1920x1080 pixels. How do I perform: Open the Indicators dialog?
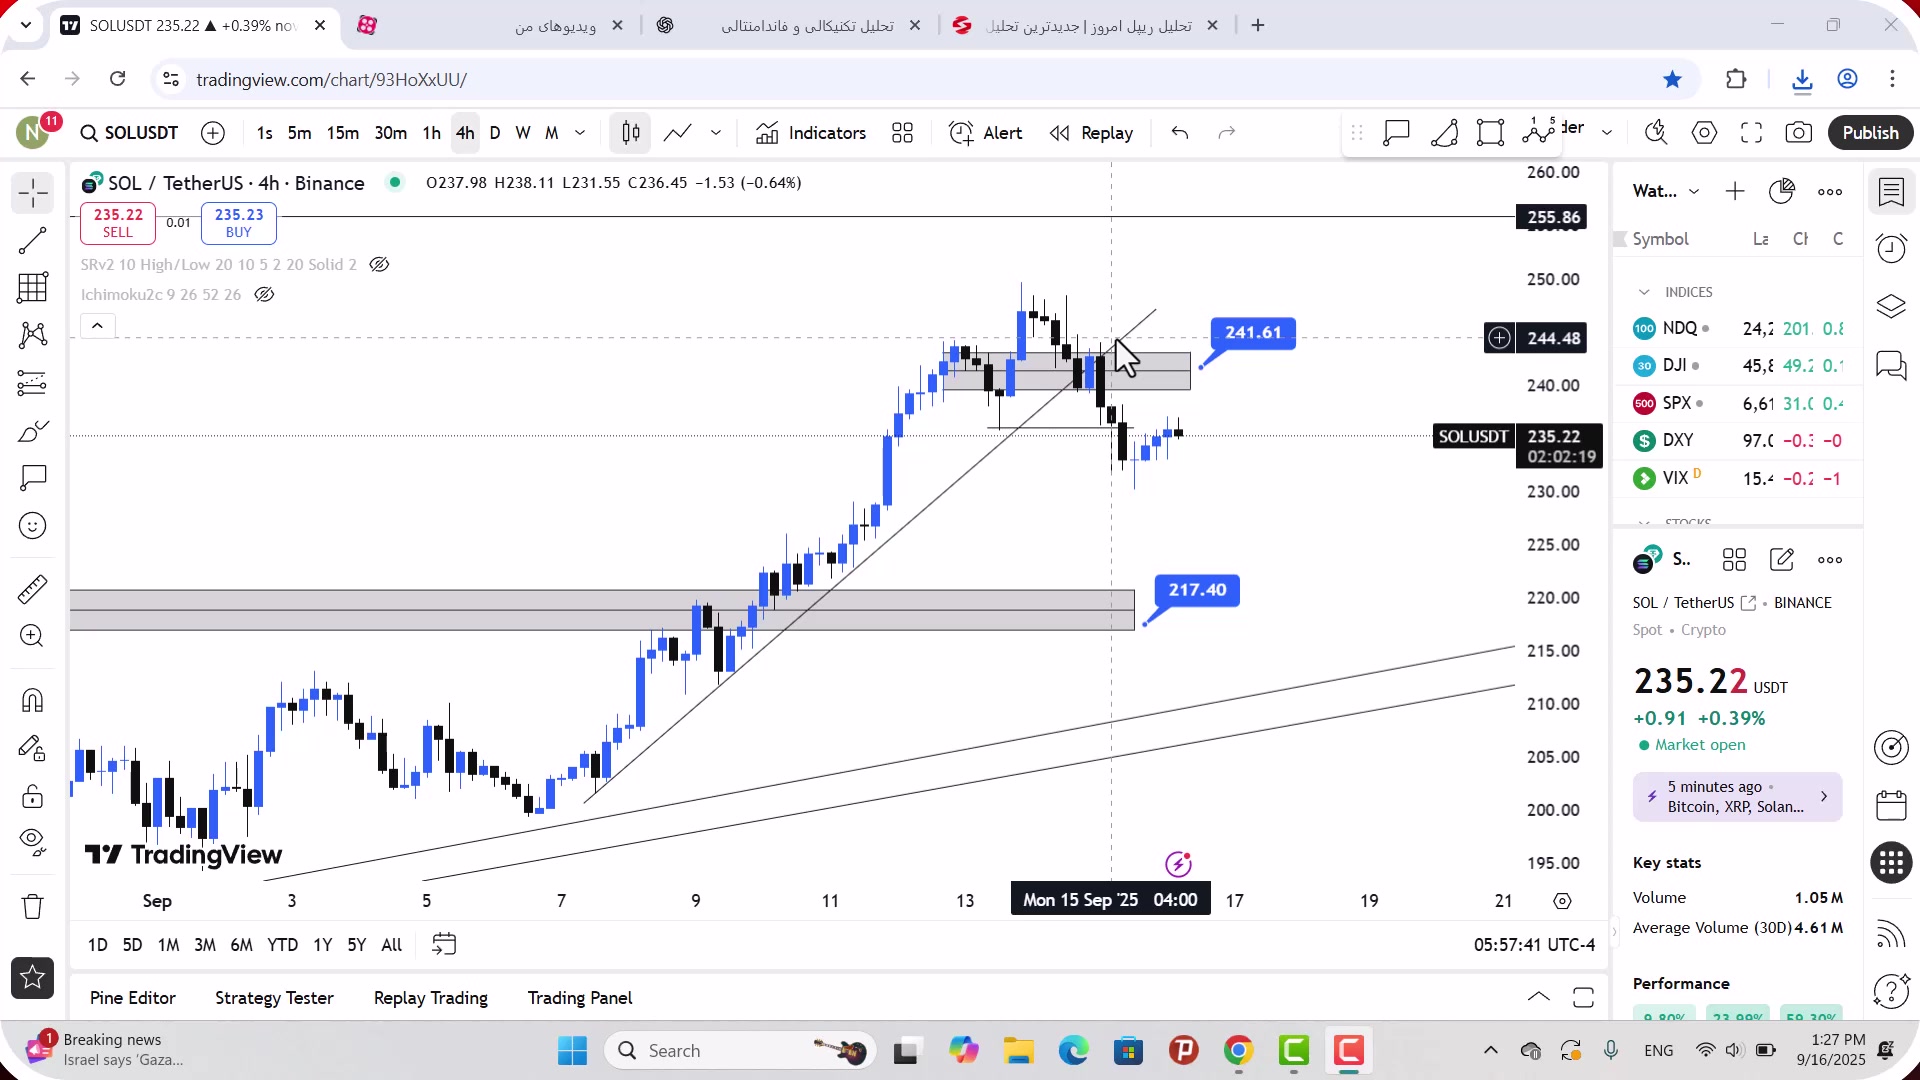tap(811, 133)
